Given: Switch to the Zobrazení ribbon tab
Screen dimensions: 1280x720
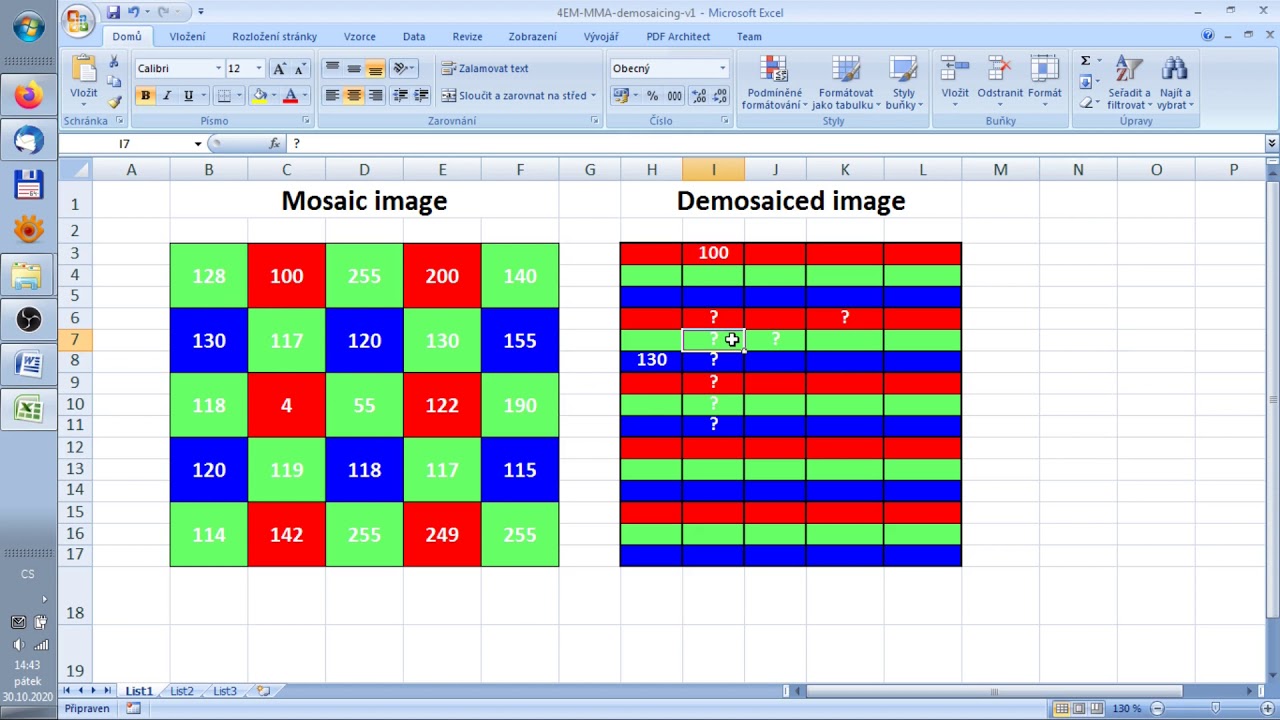Looking at the screenshot, I should [532, 36].
